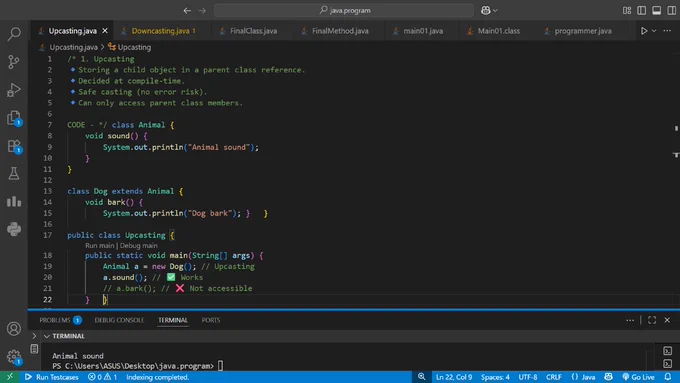The height and width of the screenshot is (383, 680).
Task: Open the Testing flask view
Action: click(x=14, y=173)
